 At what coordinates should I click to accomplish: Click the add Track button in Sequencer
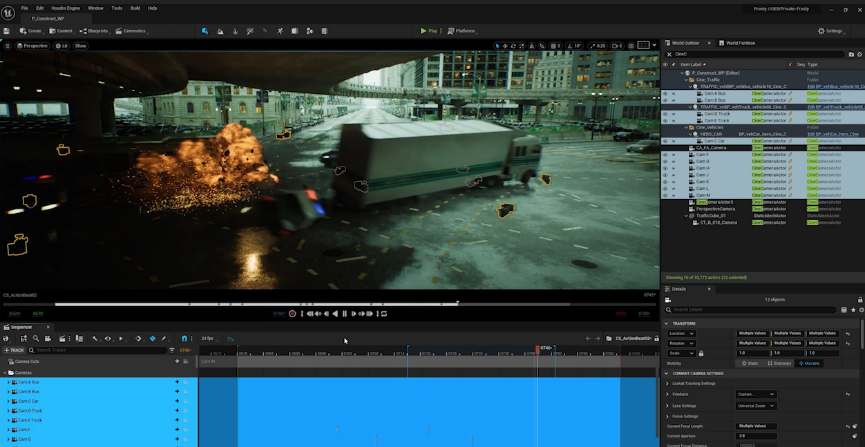tap(16, 350)
